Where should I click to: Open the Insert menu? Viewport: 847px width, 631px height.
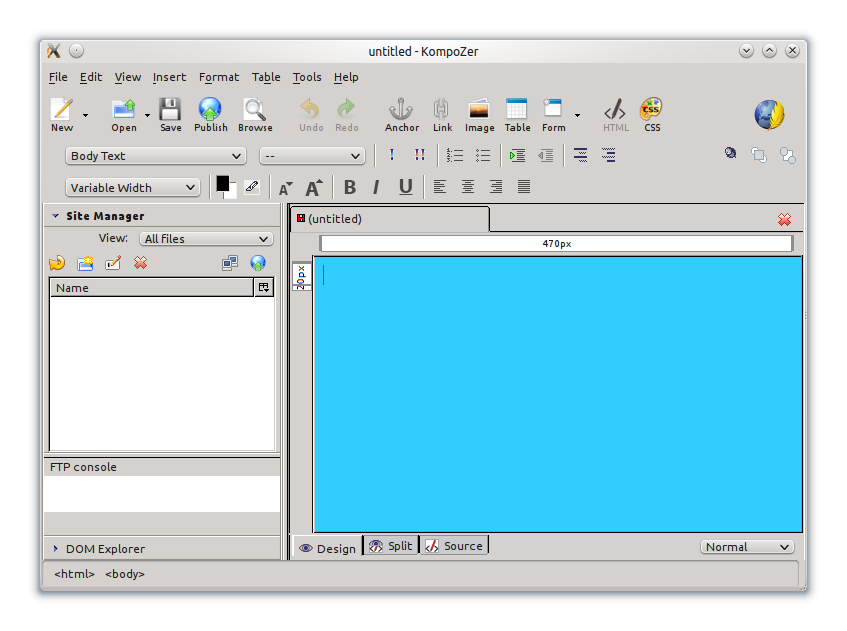click(169, 77)
